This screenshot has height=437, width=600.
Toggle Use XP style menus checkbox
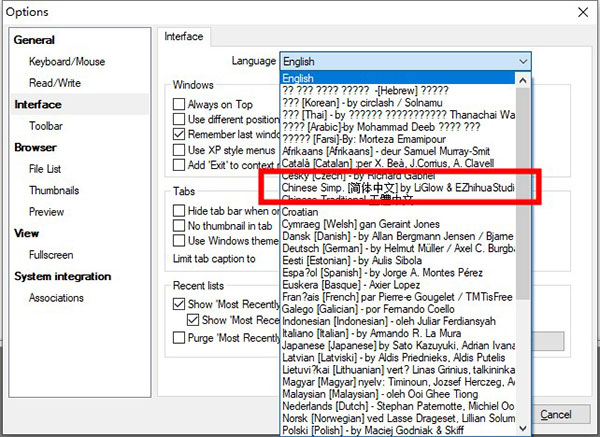click(180, 149)
